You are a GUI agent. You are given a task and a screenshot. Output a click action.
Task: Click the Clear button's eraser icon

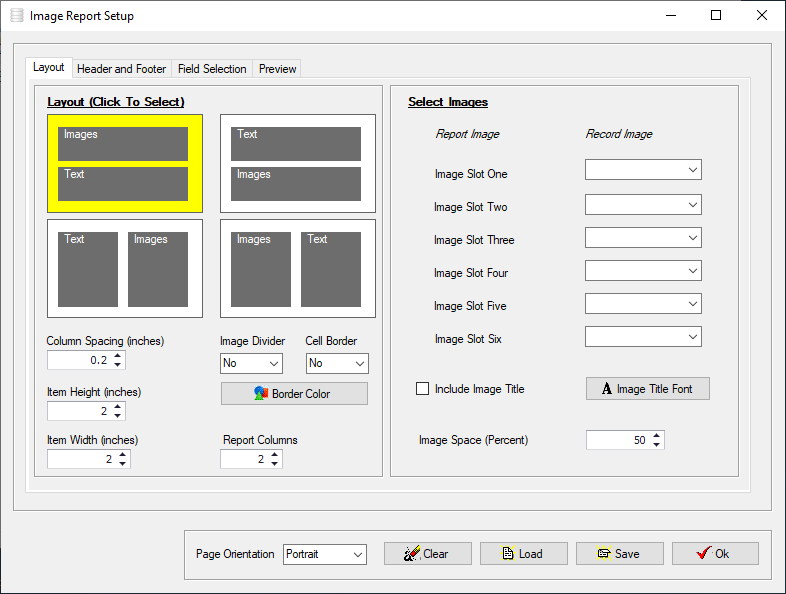point(412,553)
